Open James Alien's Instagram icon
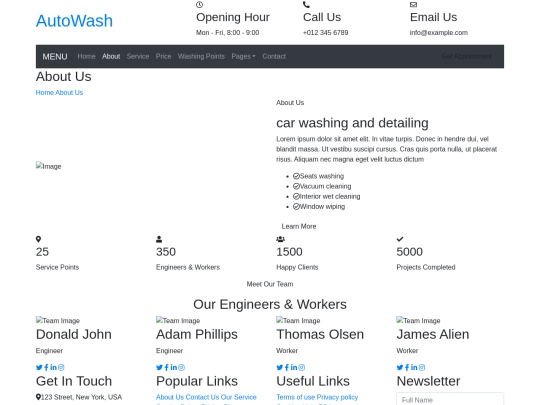The image size is (540, 405). point(422,367)
